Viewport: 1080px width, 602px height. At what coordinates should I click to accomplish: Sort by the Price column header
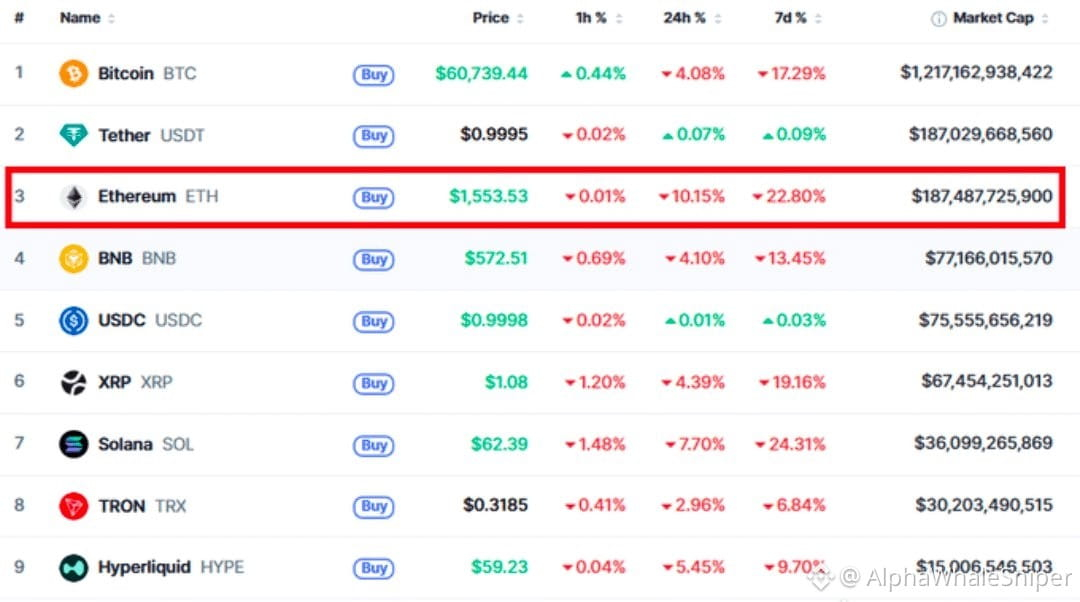[x=497, y=18]
